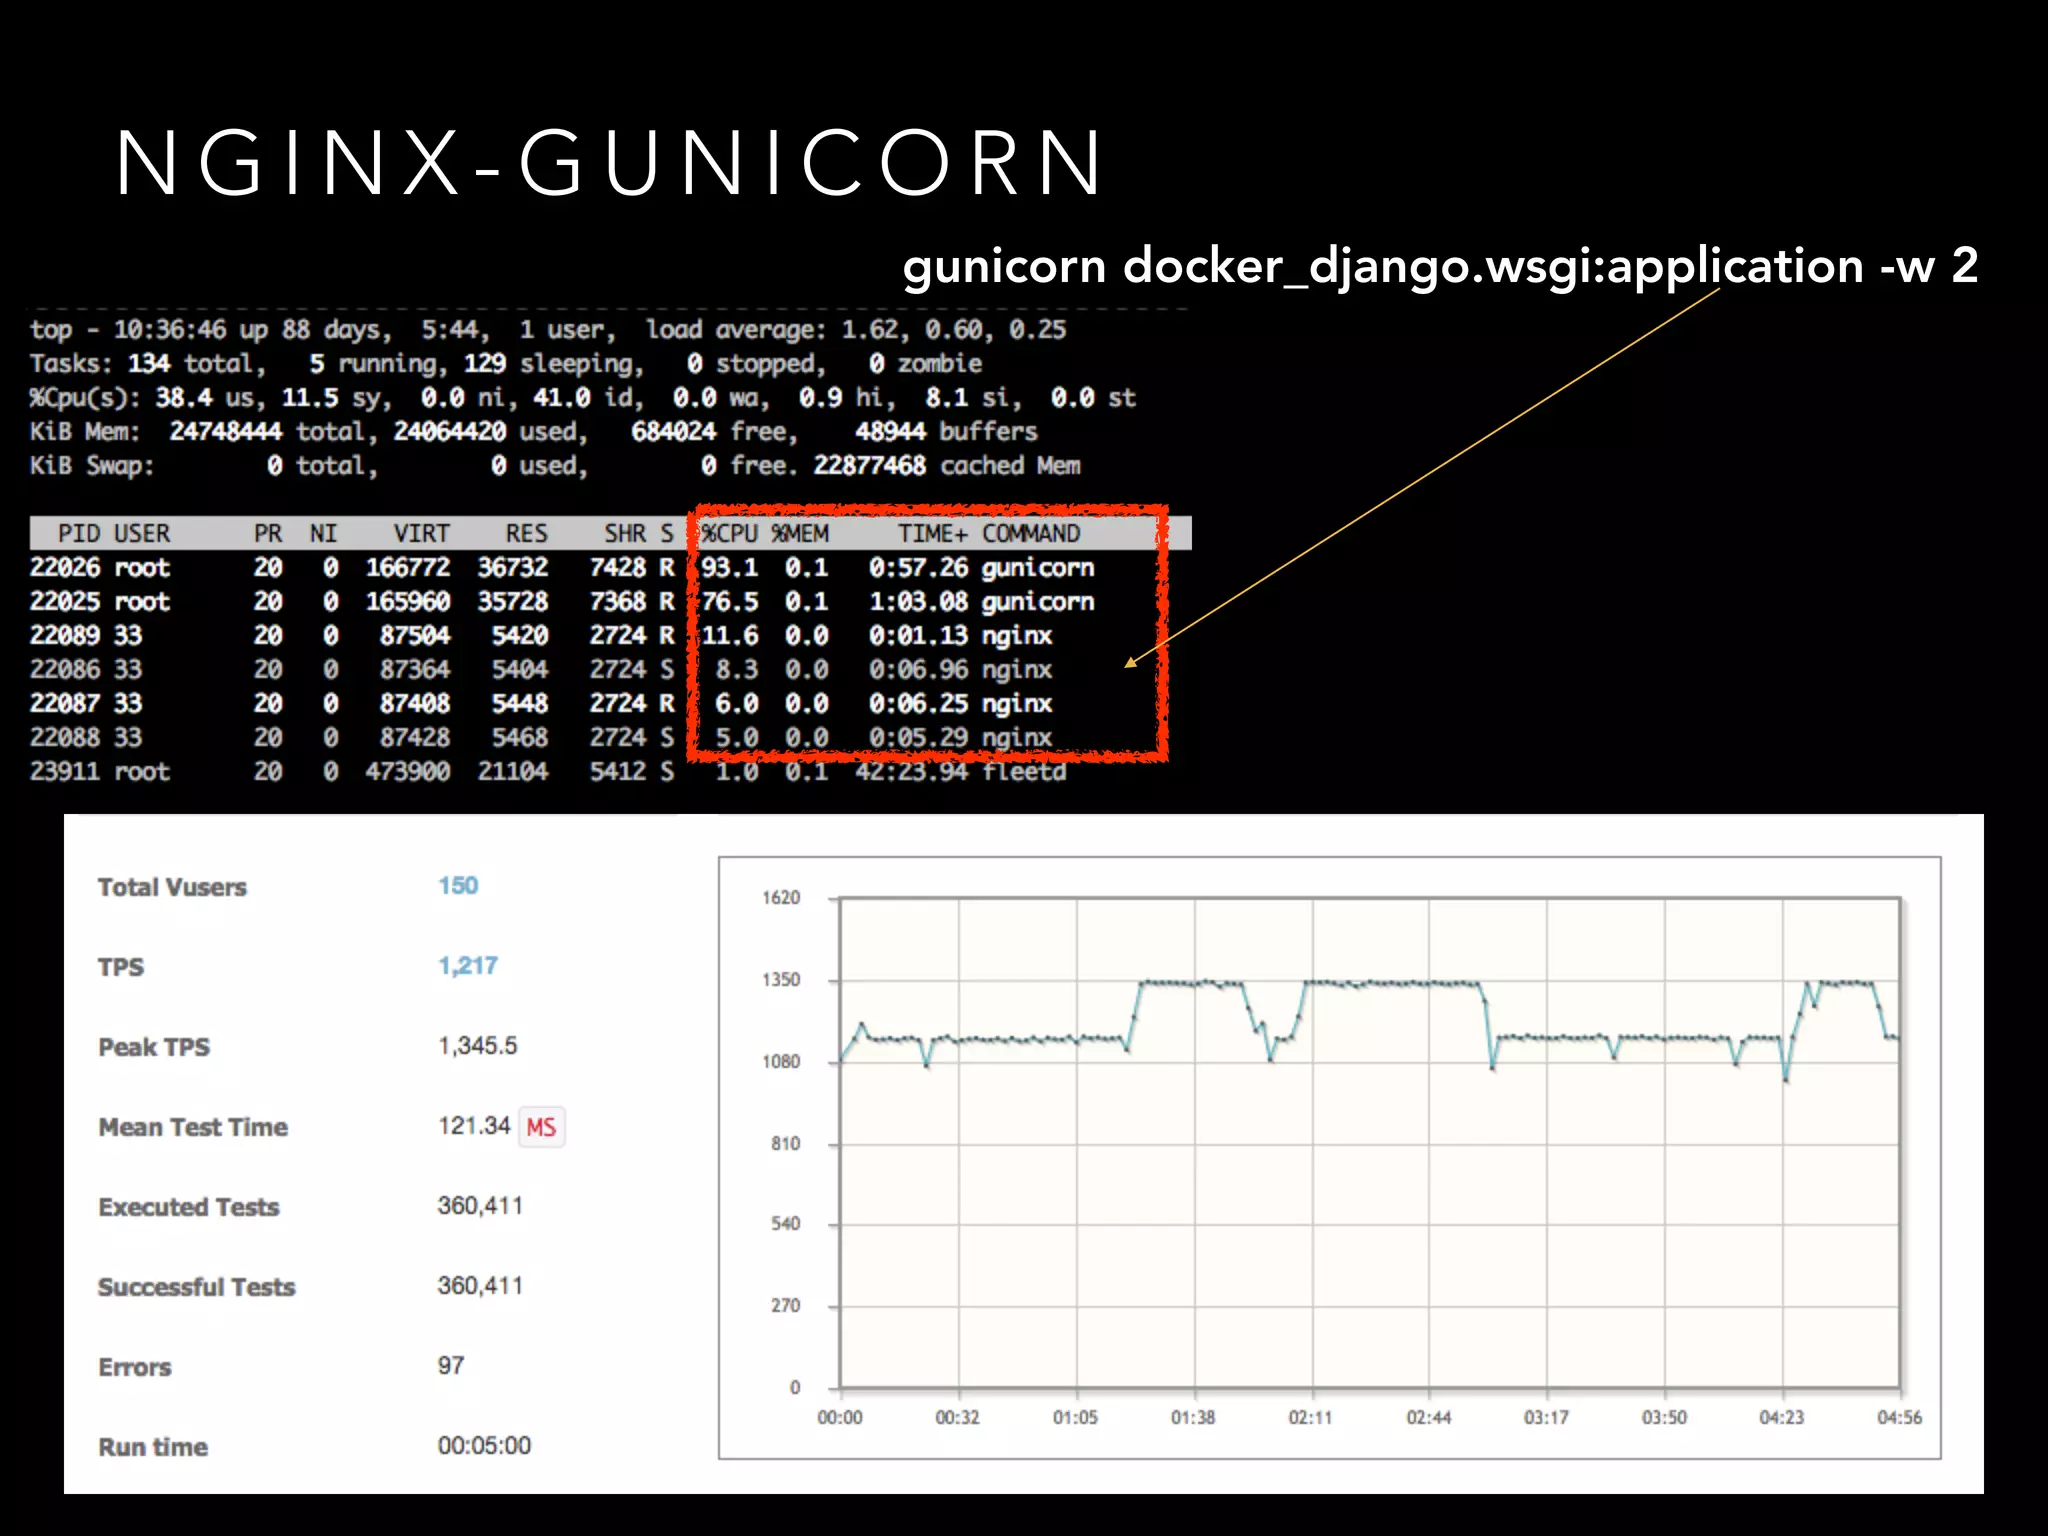Viewport: 2048px width, 1536px height.
Task: Click the MS unit badge
Action: (541, 1127)
